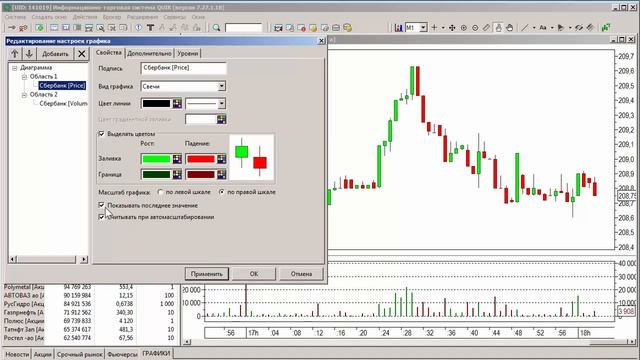Select the Aa text label tool

tap(543, 27)
